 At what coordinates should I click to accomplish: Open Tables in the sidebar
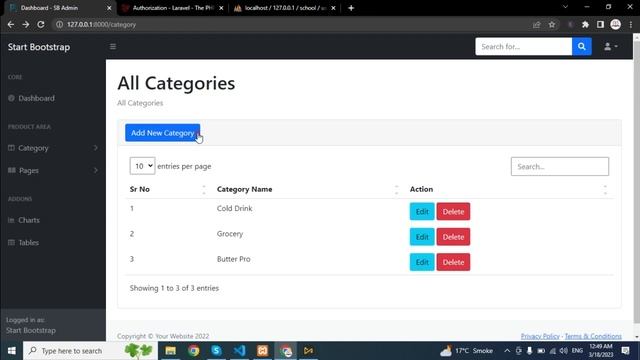click(x=28, y=242)
